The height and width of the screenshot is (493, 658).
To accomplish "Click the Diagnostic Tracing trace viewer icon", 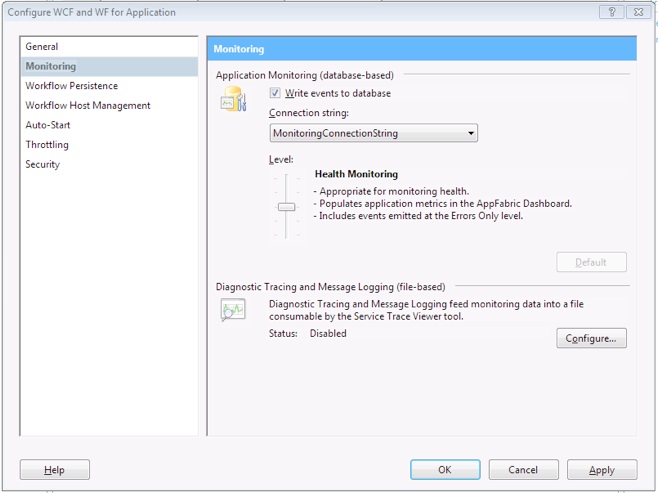I will point(233,310).
